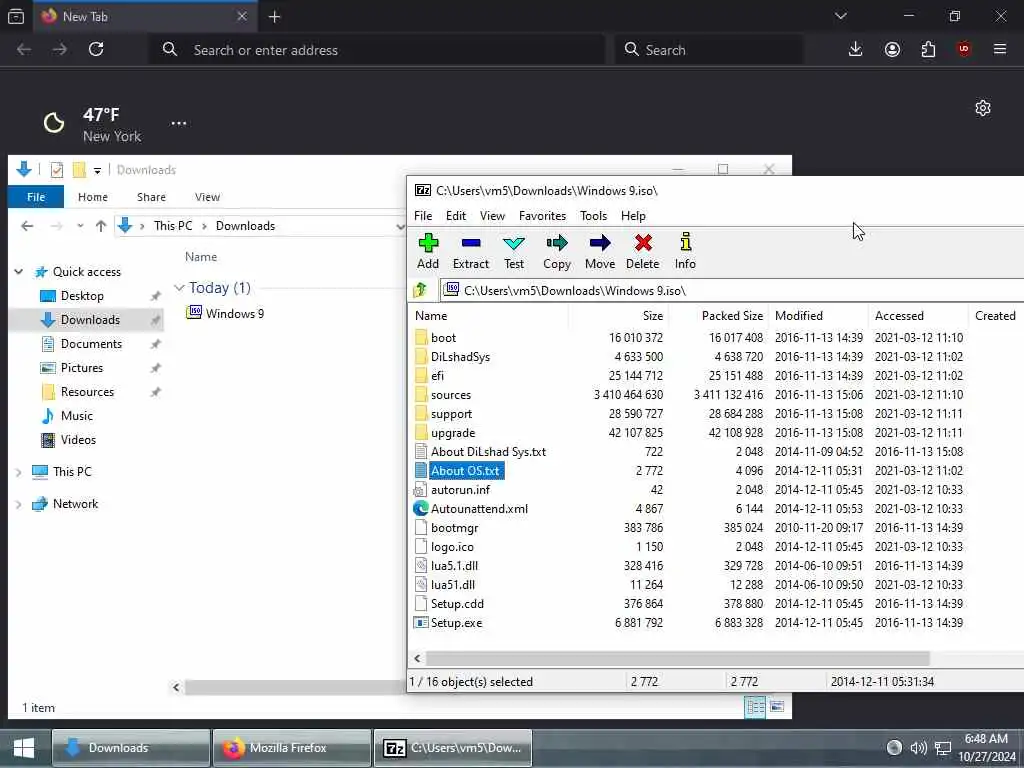
Task: Reload the Firefox page
Action: [x=96, y=49]
